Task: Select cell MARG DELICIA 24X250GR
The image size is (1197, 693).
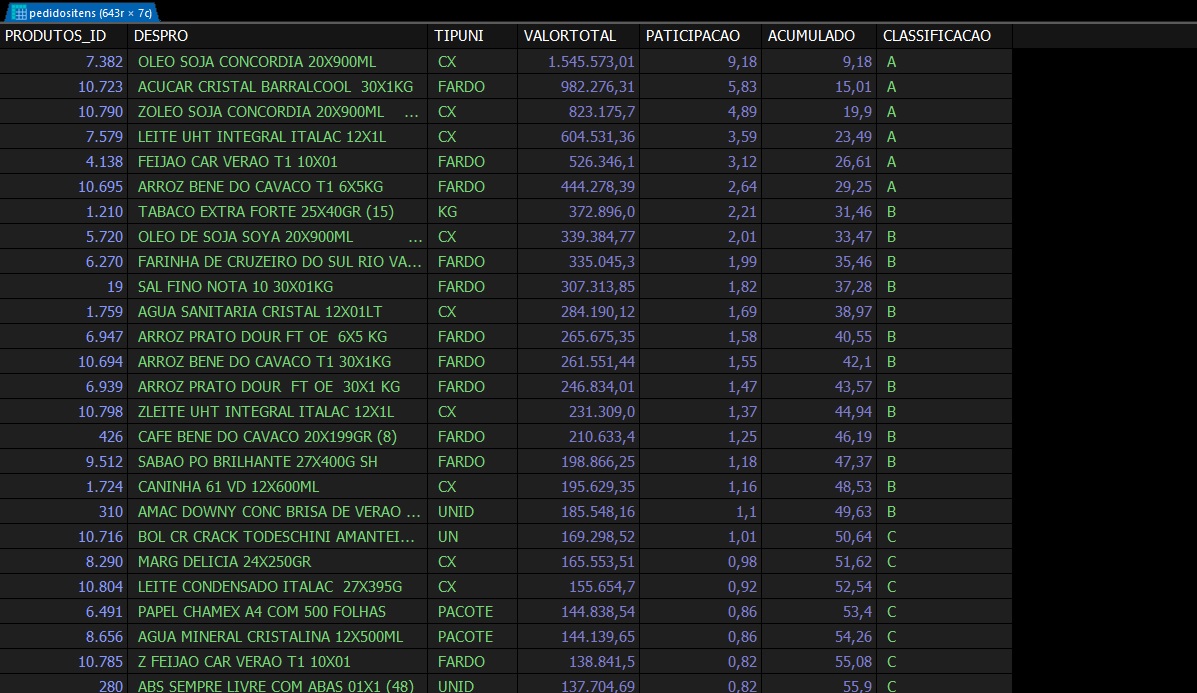Action: coord(278,562)
